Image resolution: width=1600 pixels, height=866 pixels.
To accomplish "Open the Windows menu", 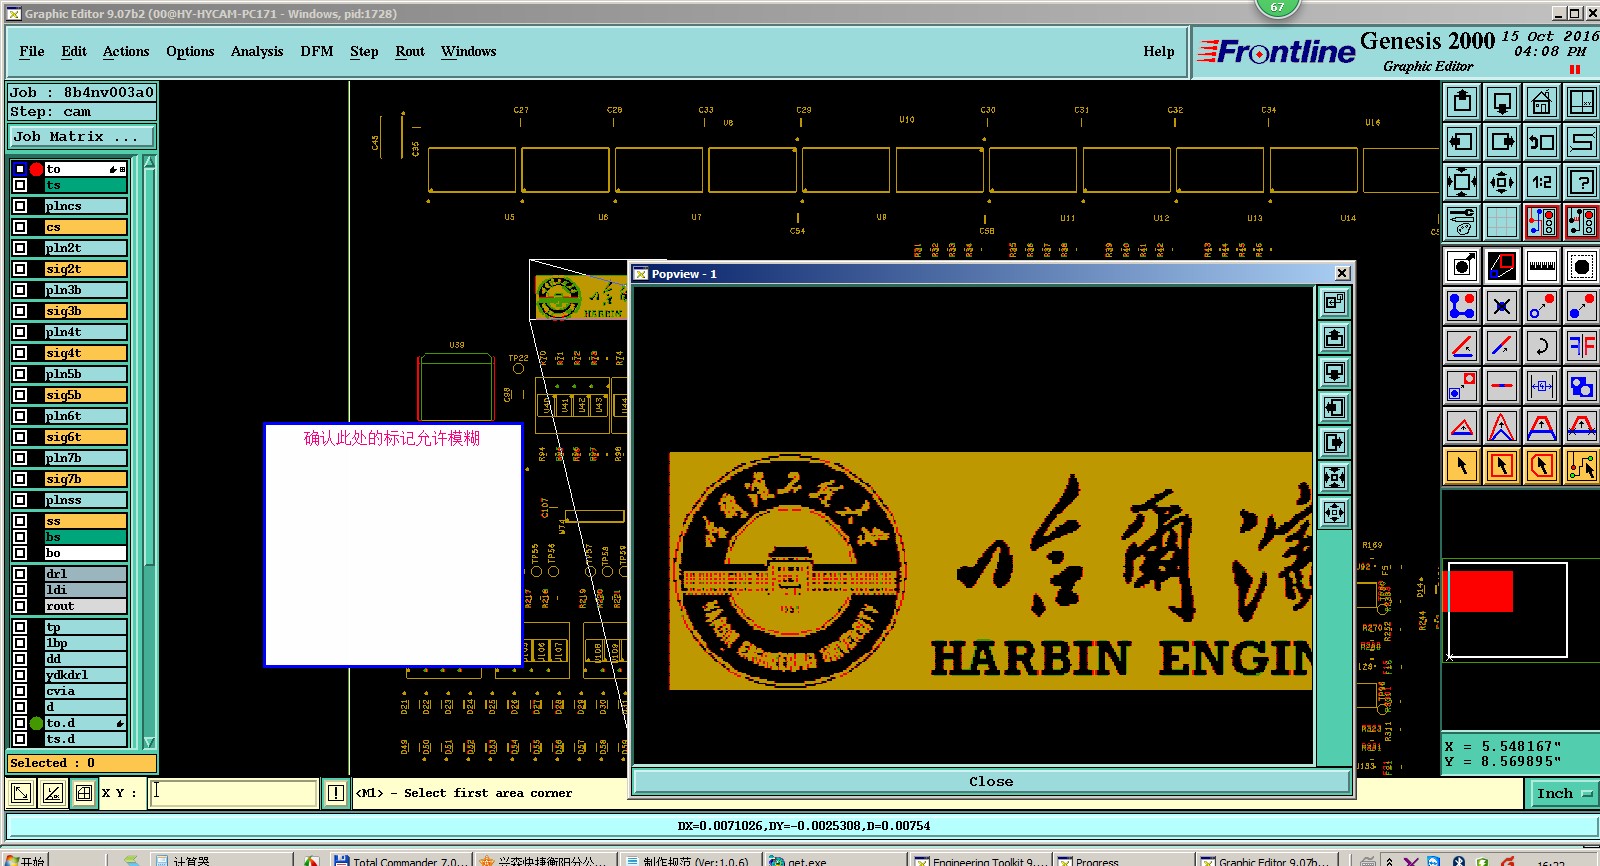I will [x=469, y=52].
